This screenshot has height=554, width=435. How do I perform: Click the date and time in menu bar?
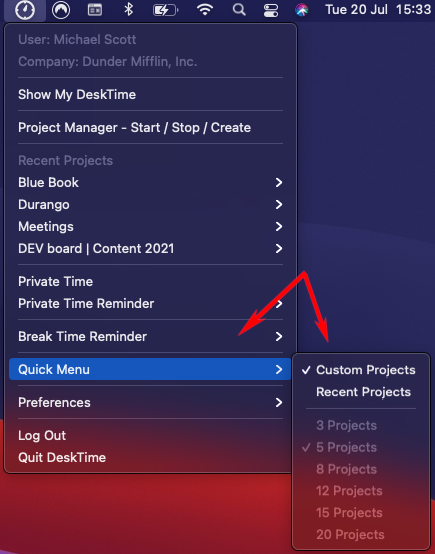(x=378, y=10)
